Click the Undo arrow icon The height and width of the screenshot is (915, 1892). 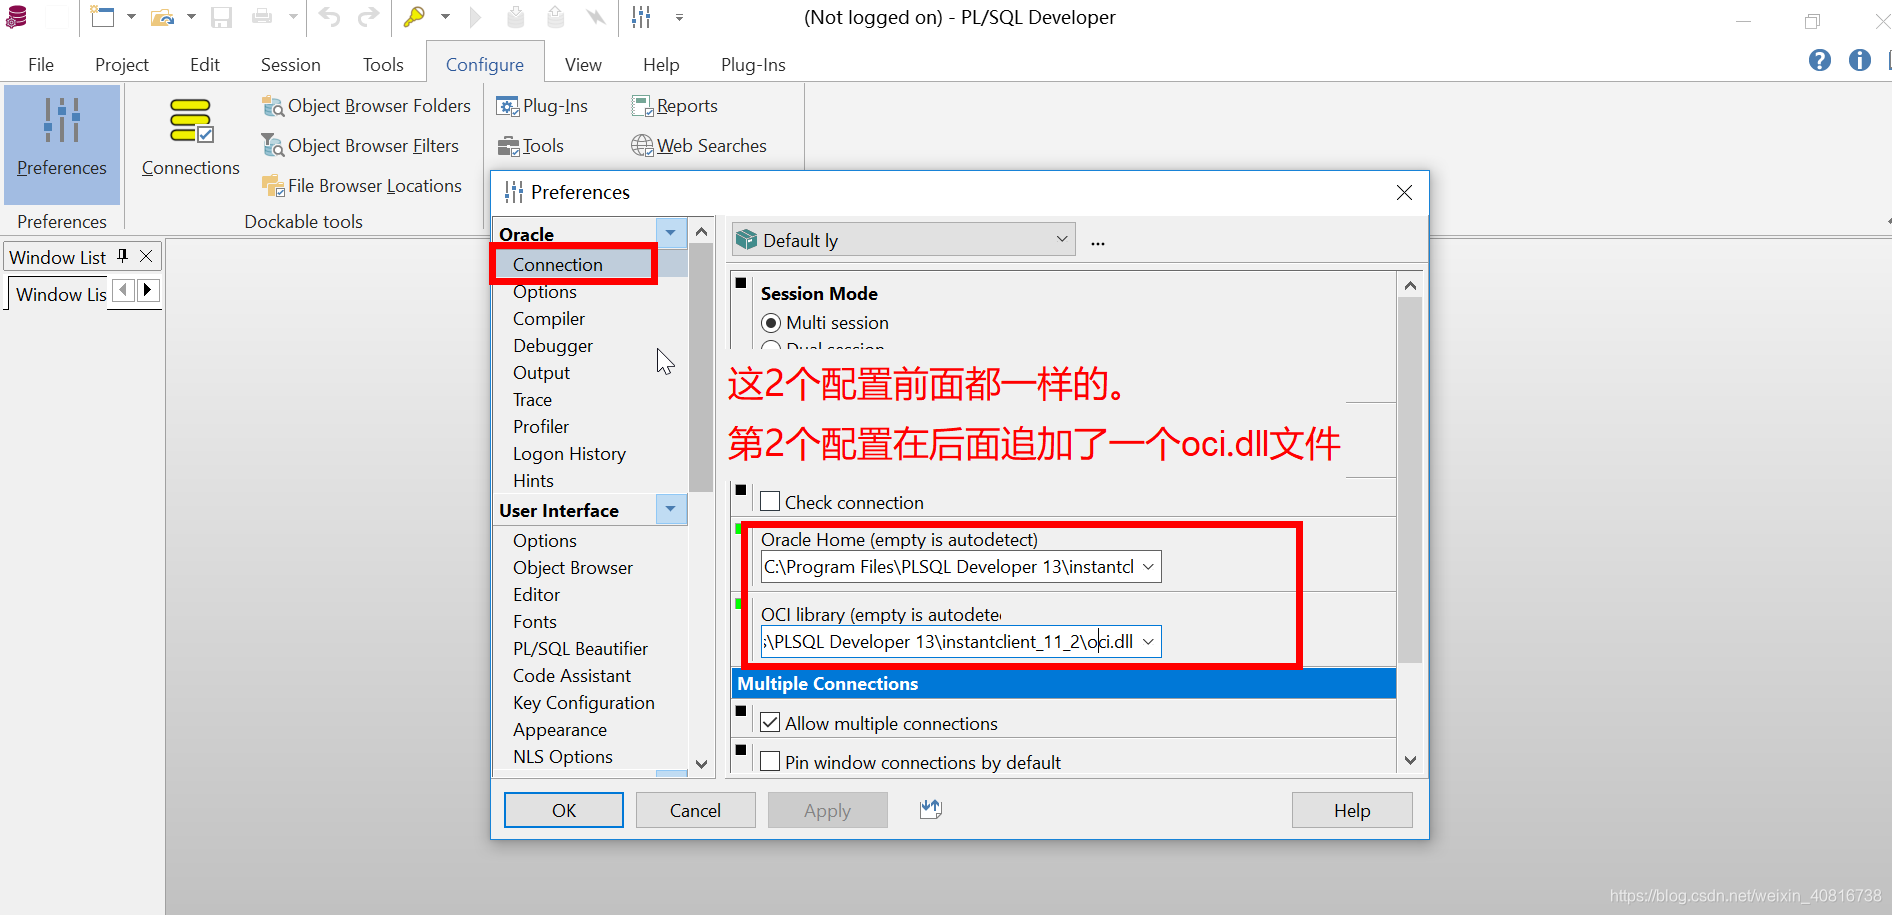pyautogui.click(x=330, y=17)
